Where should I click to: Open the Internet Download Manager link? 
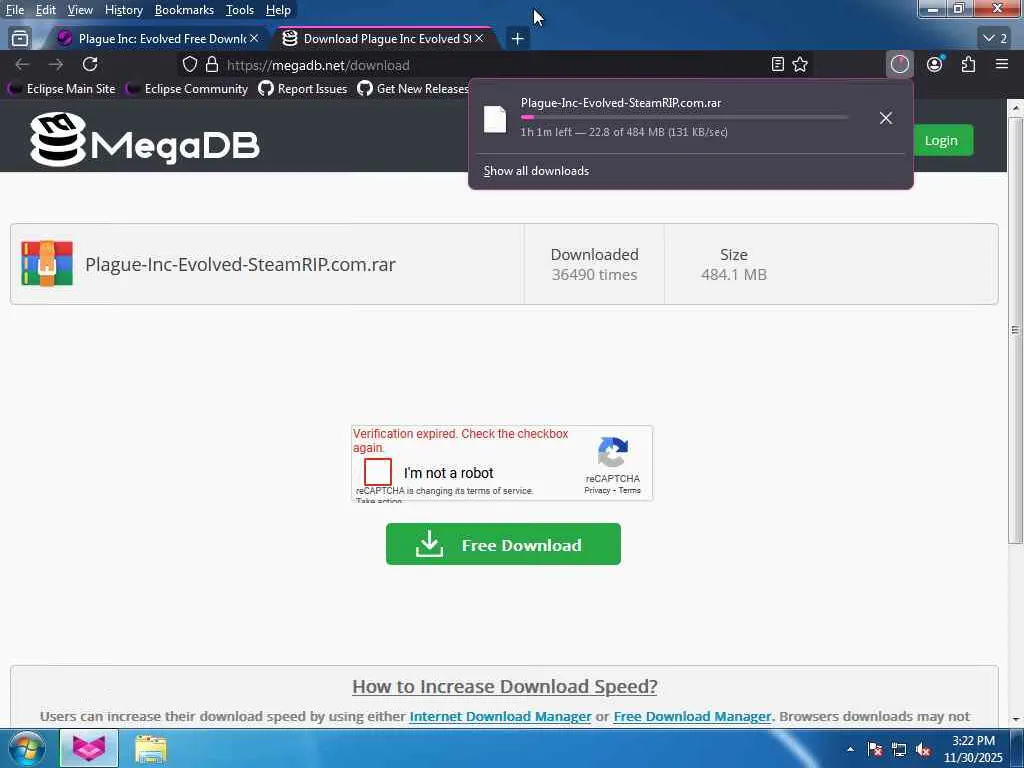pyautogui.click(x=500, y=716)
